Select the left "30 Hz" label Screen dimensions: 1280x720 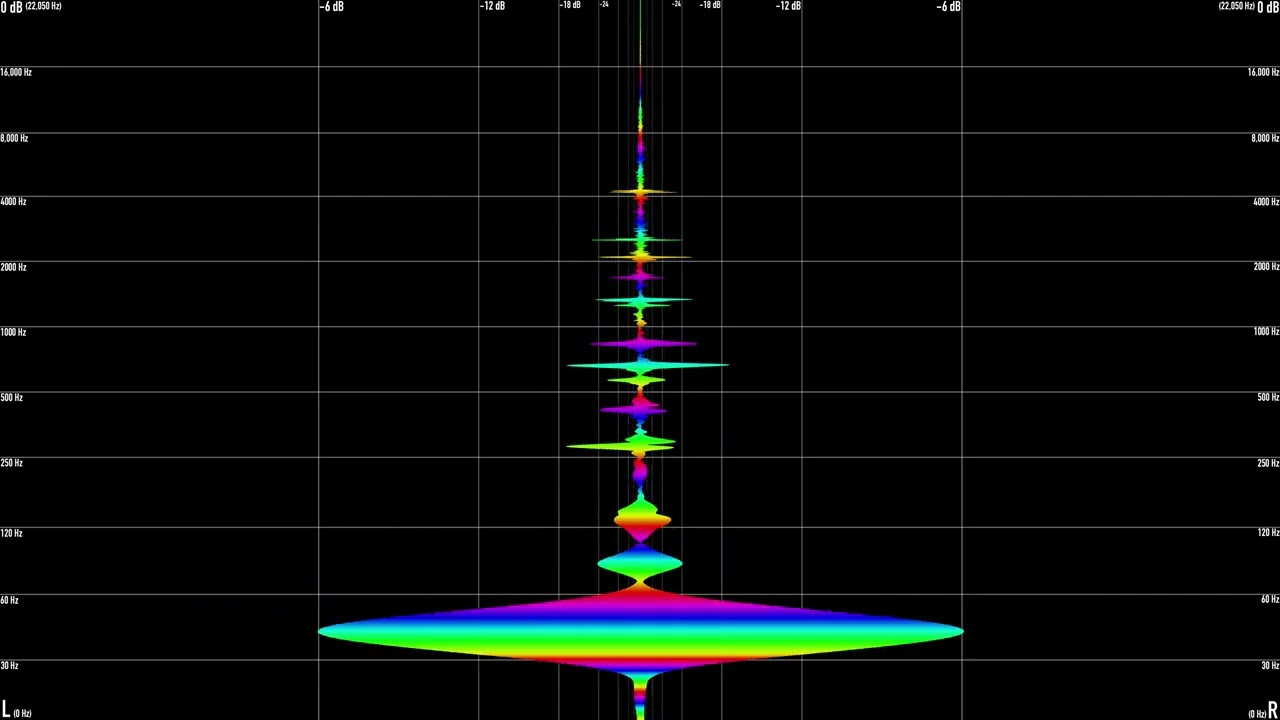tap(9, 666)
